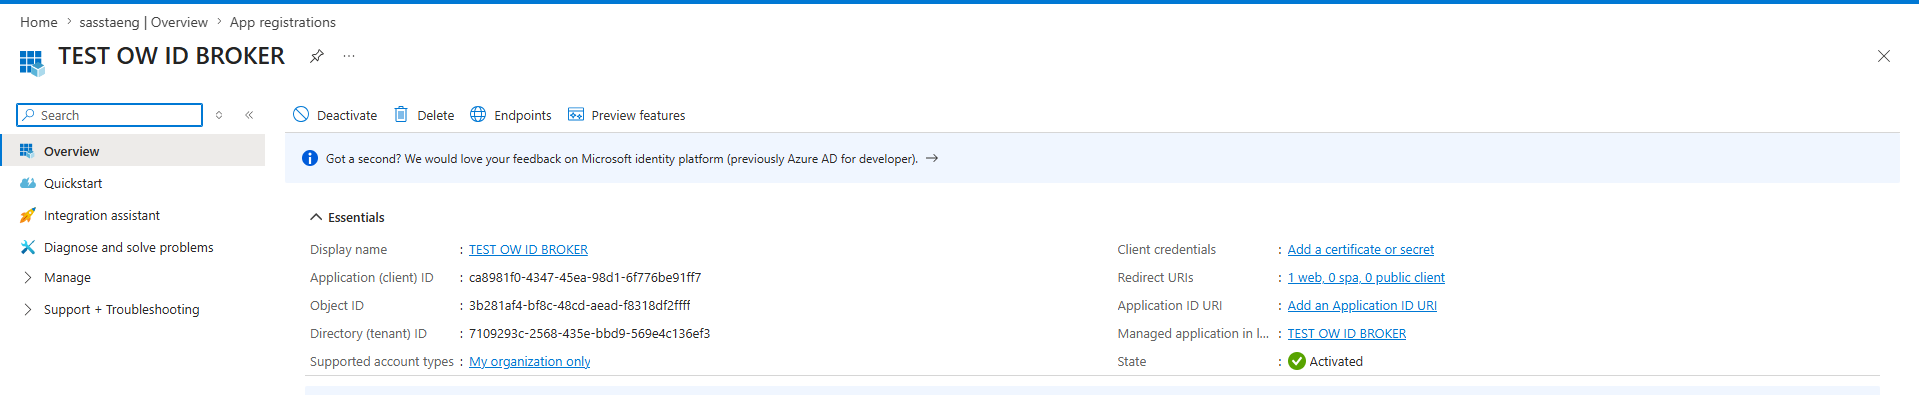Close the app registration blade
The height and width of the screenshot is (395, 1919).
(x=1883, y=56)
